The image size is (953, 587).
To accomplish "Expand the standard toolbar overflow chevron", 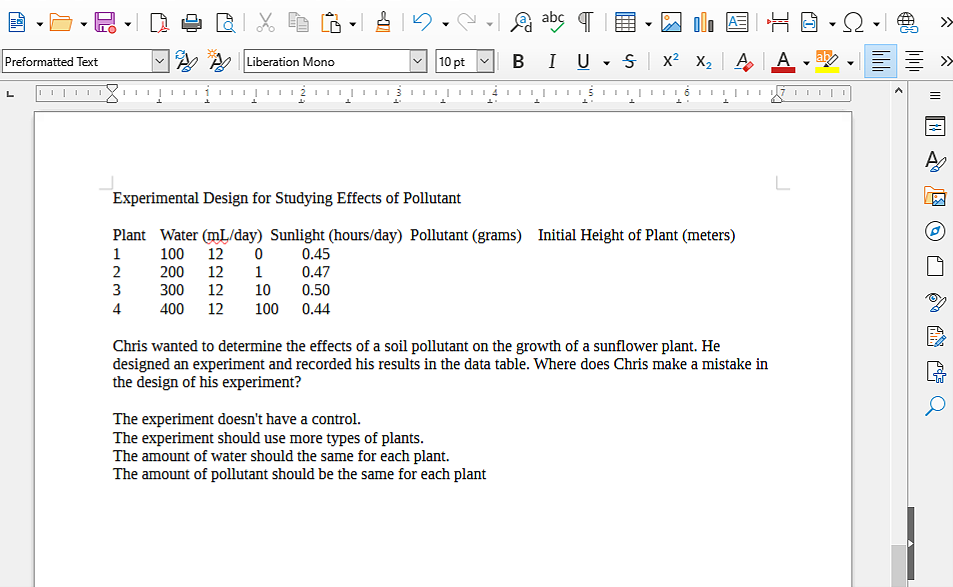I will tap(945, 23).
